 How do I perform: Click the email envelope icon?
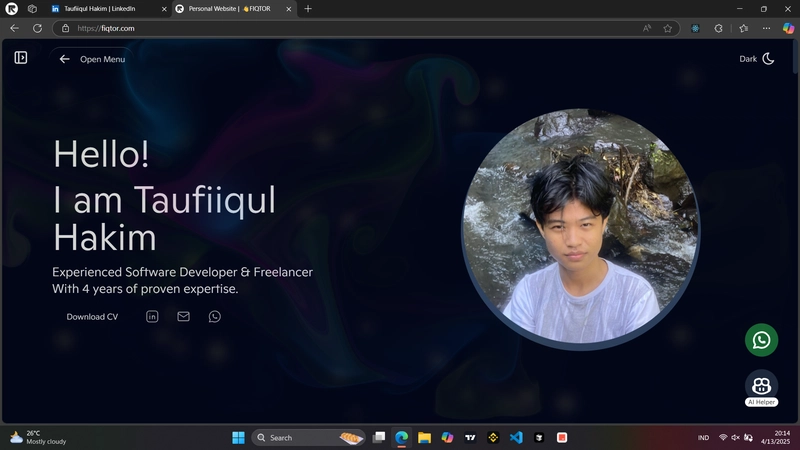click(183, 316)
